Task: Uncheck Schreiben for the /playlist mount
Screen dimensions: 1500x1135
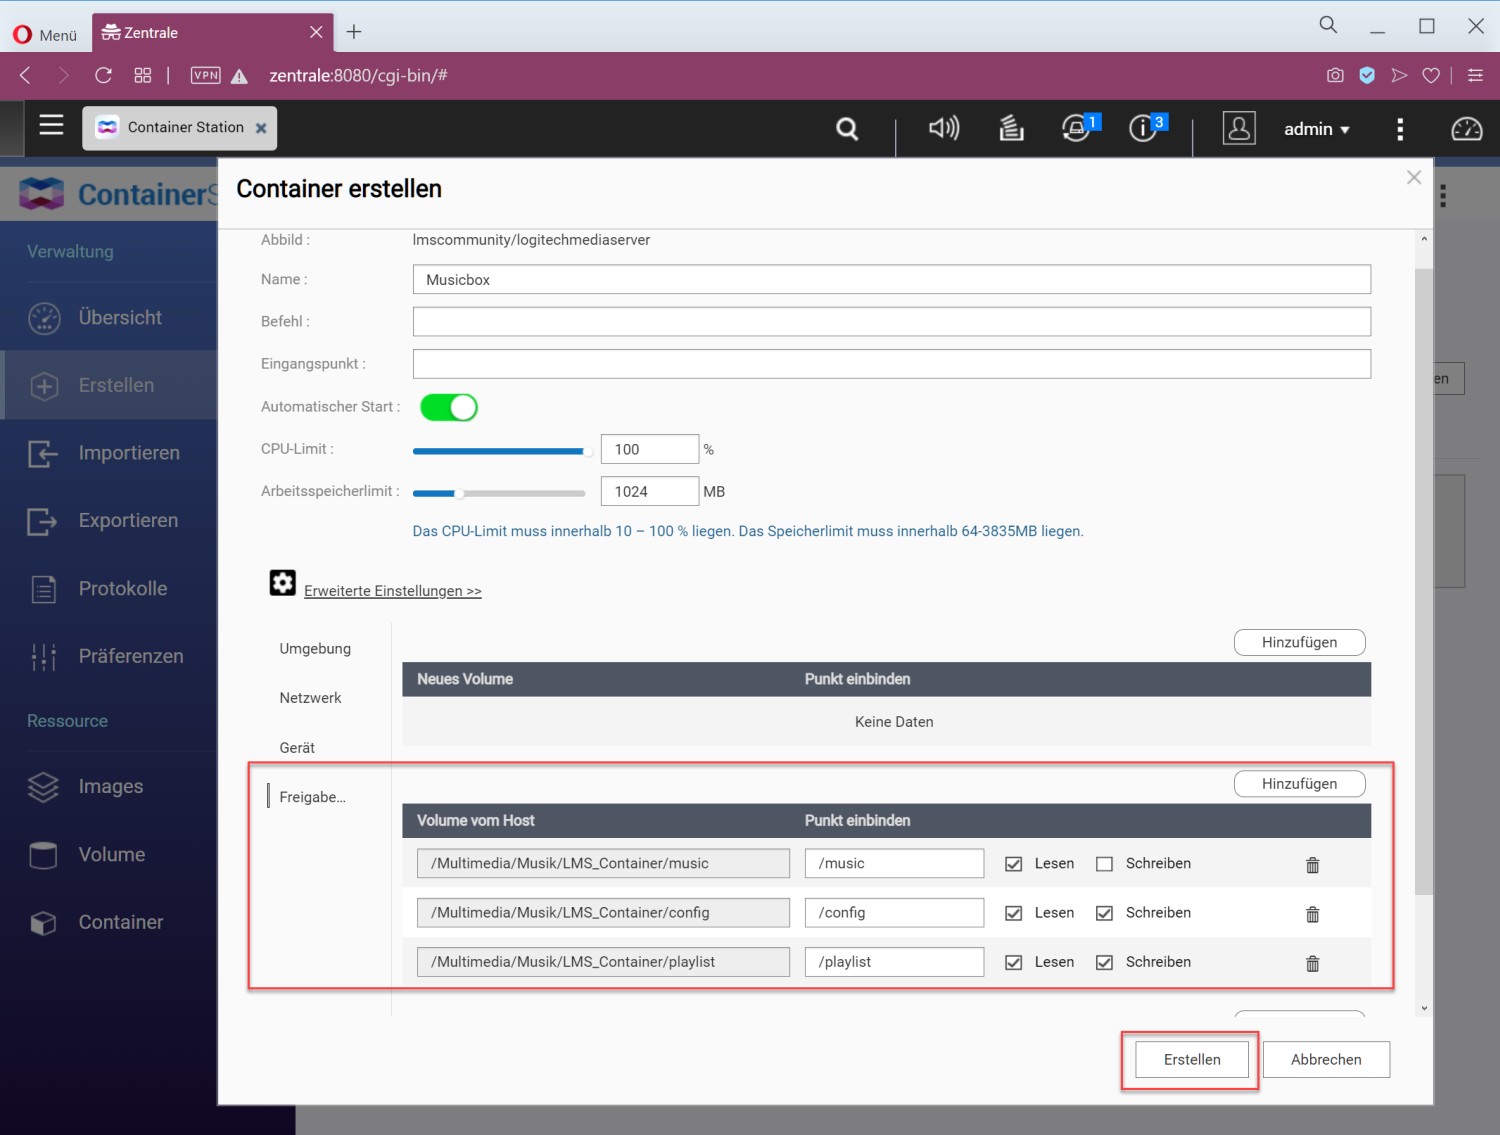Action: (x=1104, y=962)
